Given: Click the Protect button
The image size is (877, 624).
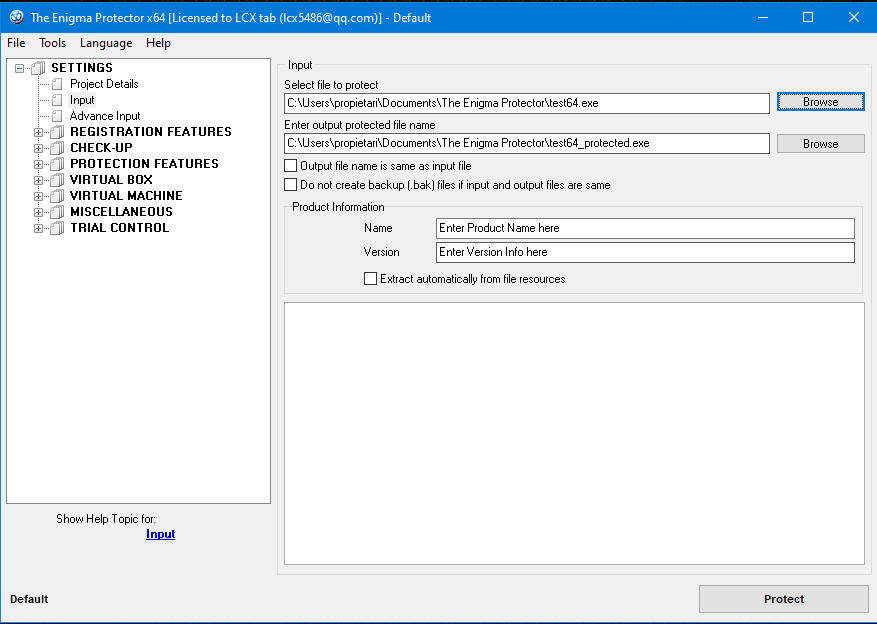Looking at the screenshot, I should point(784,599).
